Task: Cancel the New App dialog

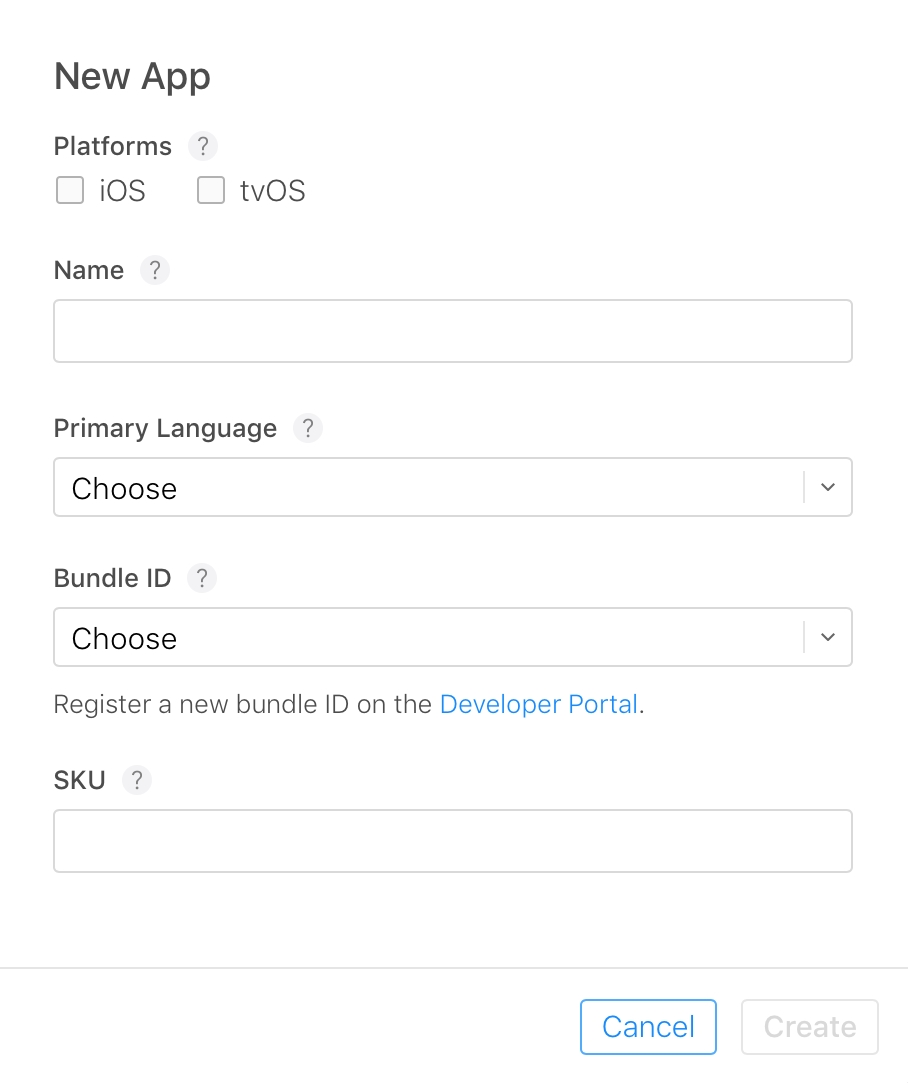Action: (648, 1027)
